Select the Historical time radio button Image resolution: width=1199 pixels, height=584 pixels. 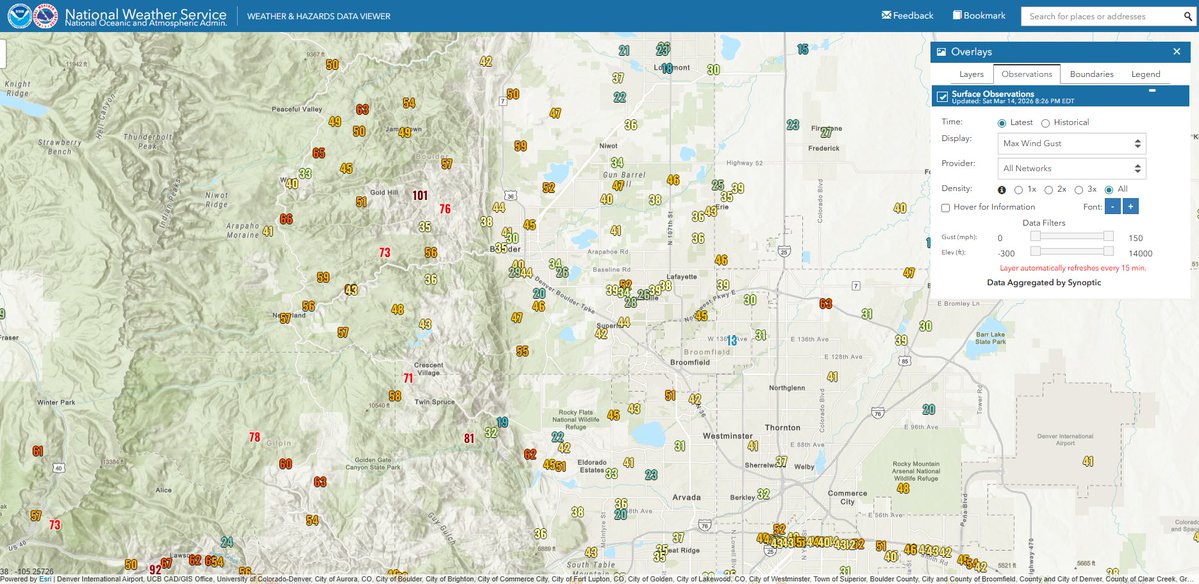pyautogui.click(x=1045, y=122)
